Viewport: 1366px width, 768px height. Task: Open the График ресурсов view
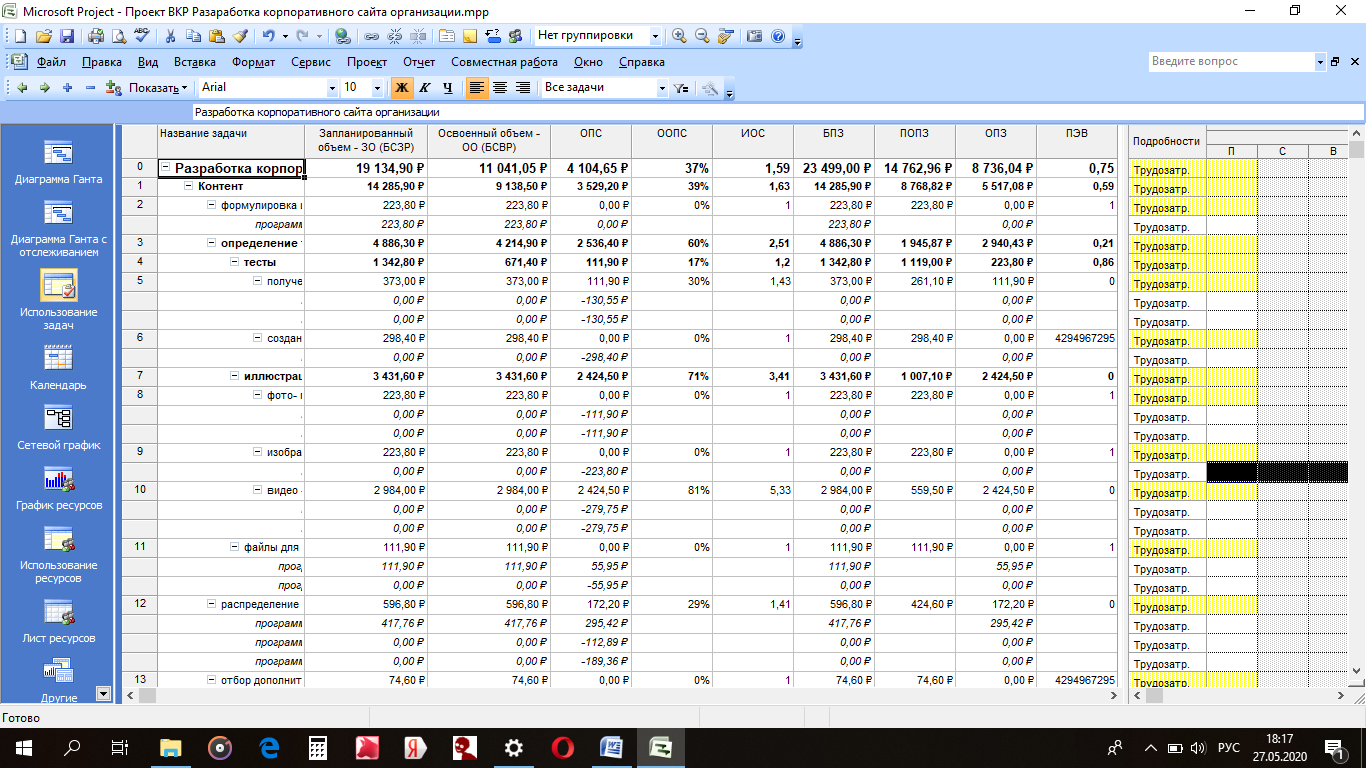tap(58, 487)
